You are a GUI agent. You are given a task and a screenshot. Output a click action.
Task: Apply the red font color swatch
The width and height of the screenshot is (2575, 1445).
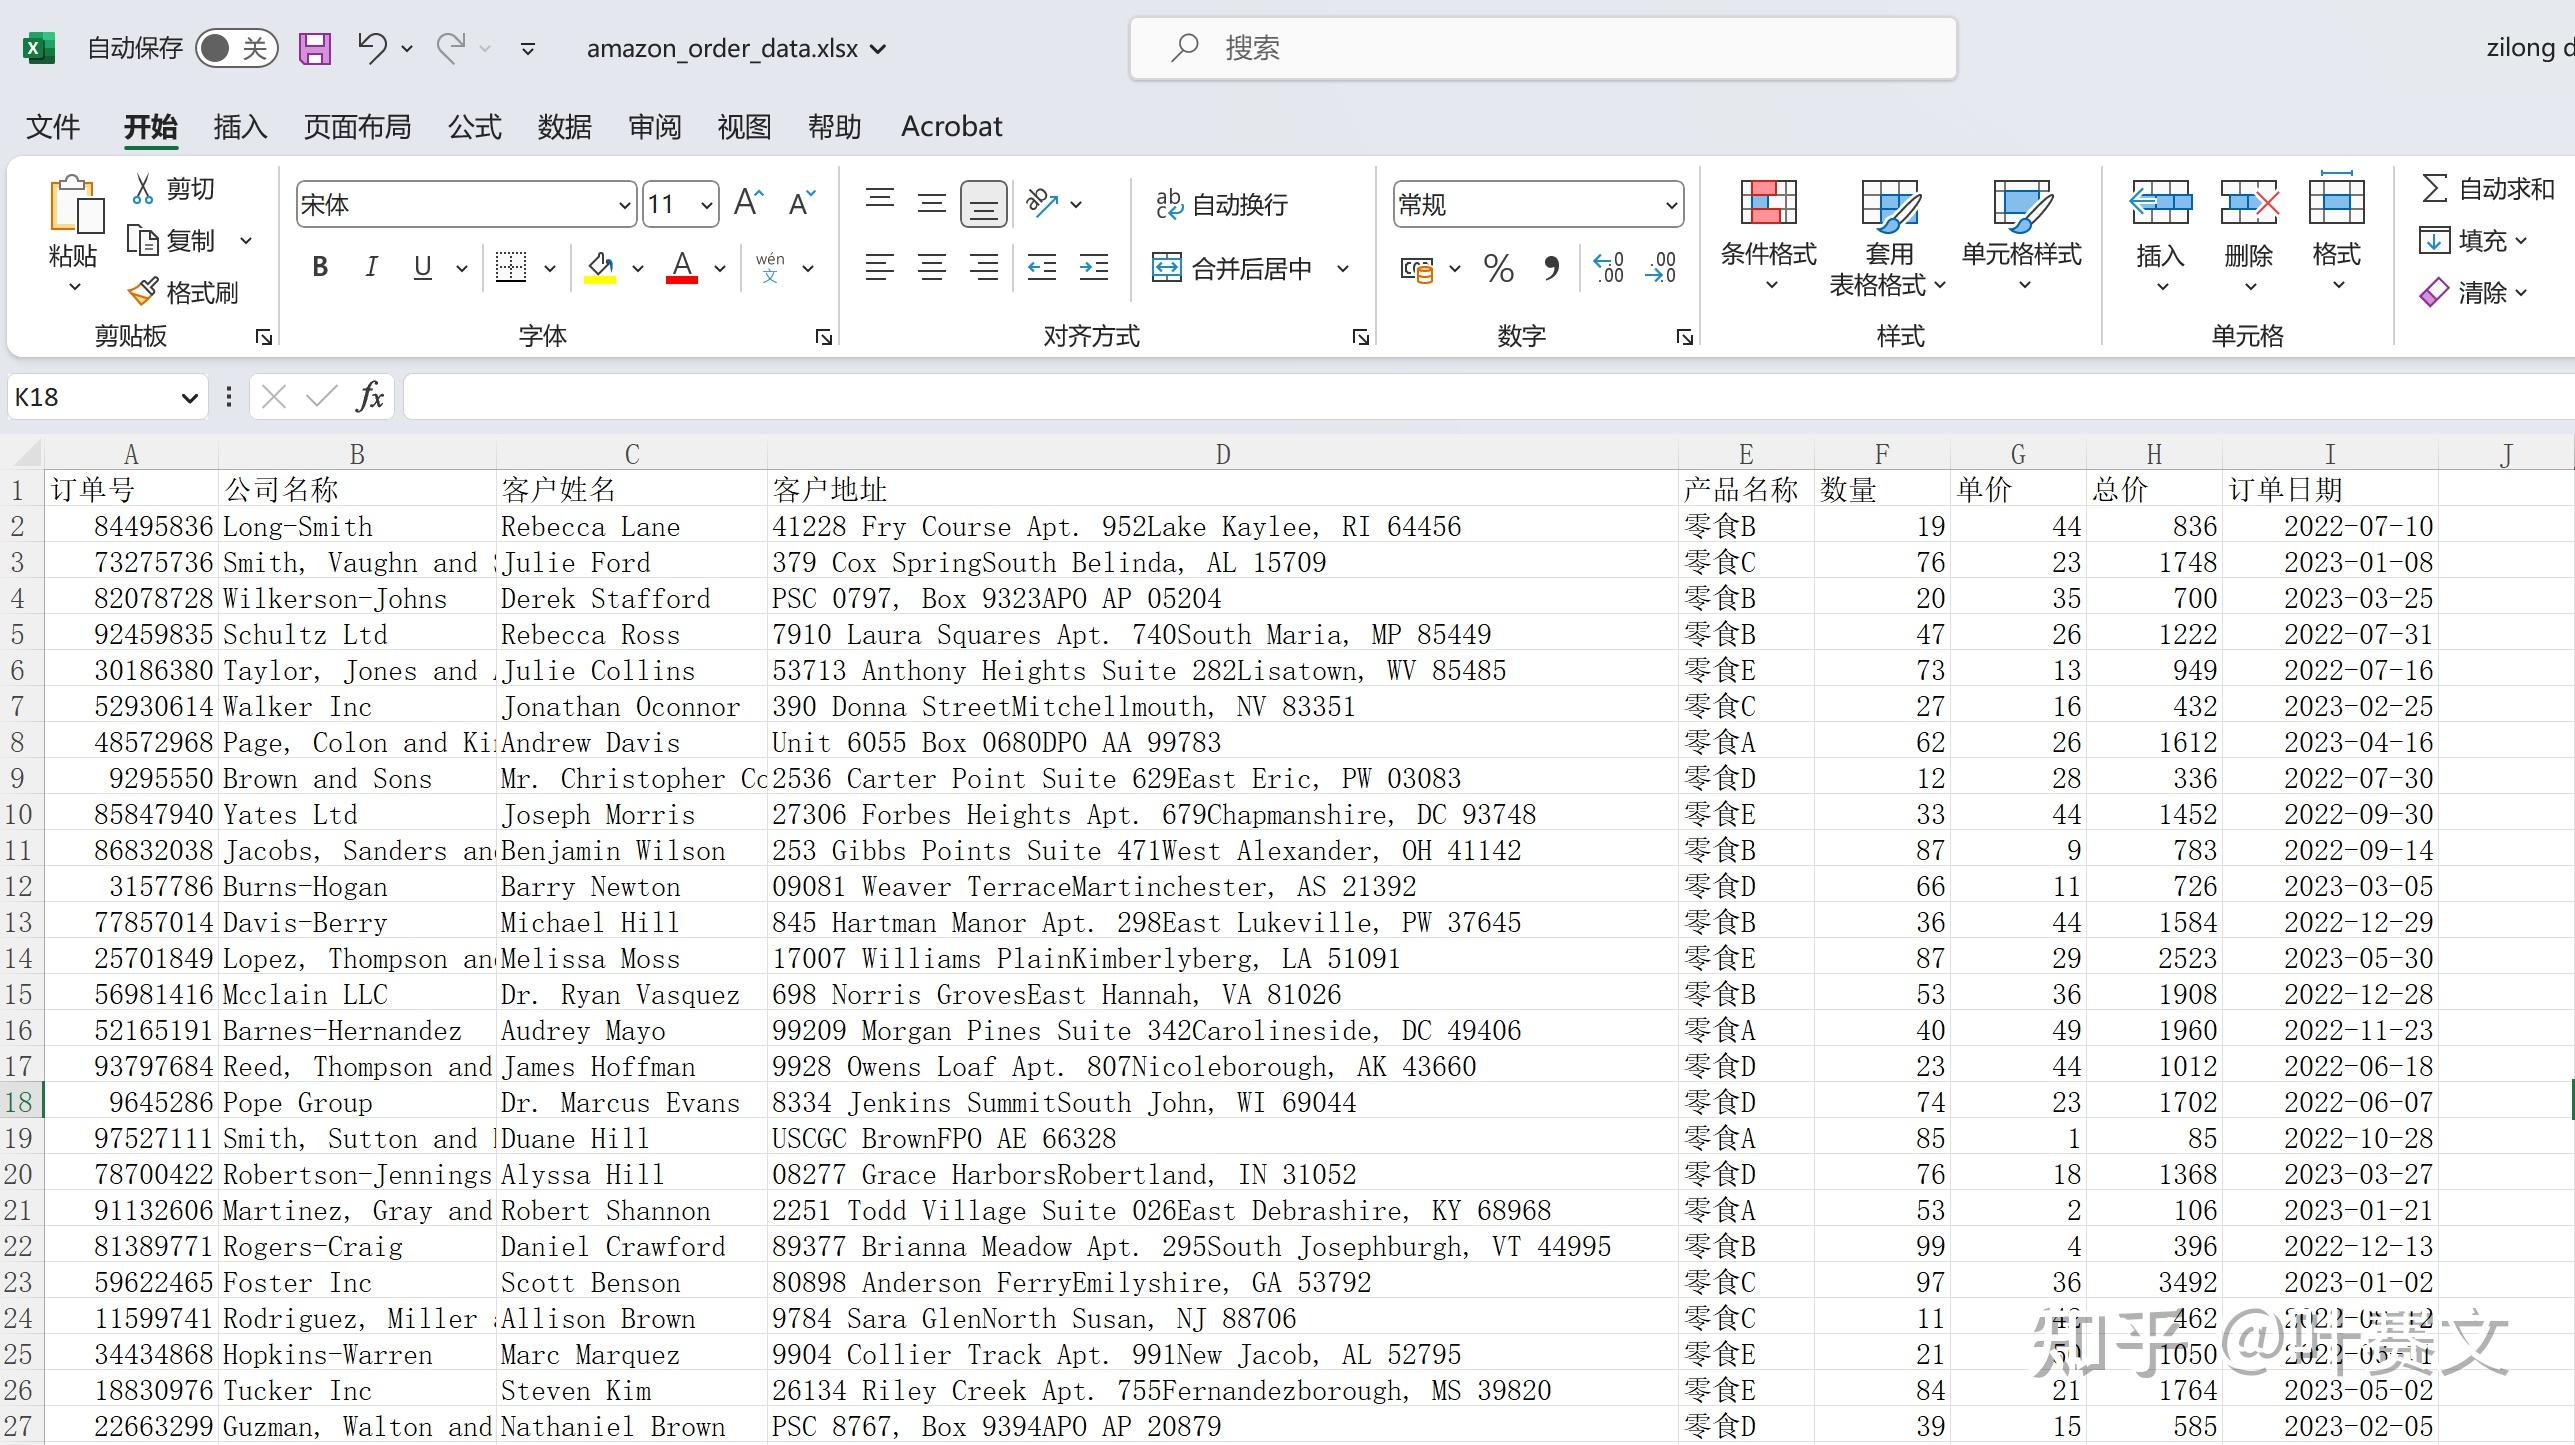[x=682, y=268]
